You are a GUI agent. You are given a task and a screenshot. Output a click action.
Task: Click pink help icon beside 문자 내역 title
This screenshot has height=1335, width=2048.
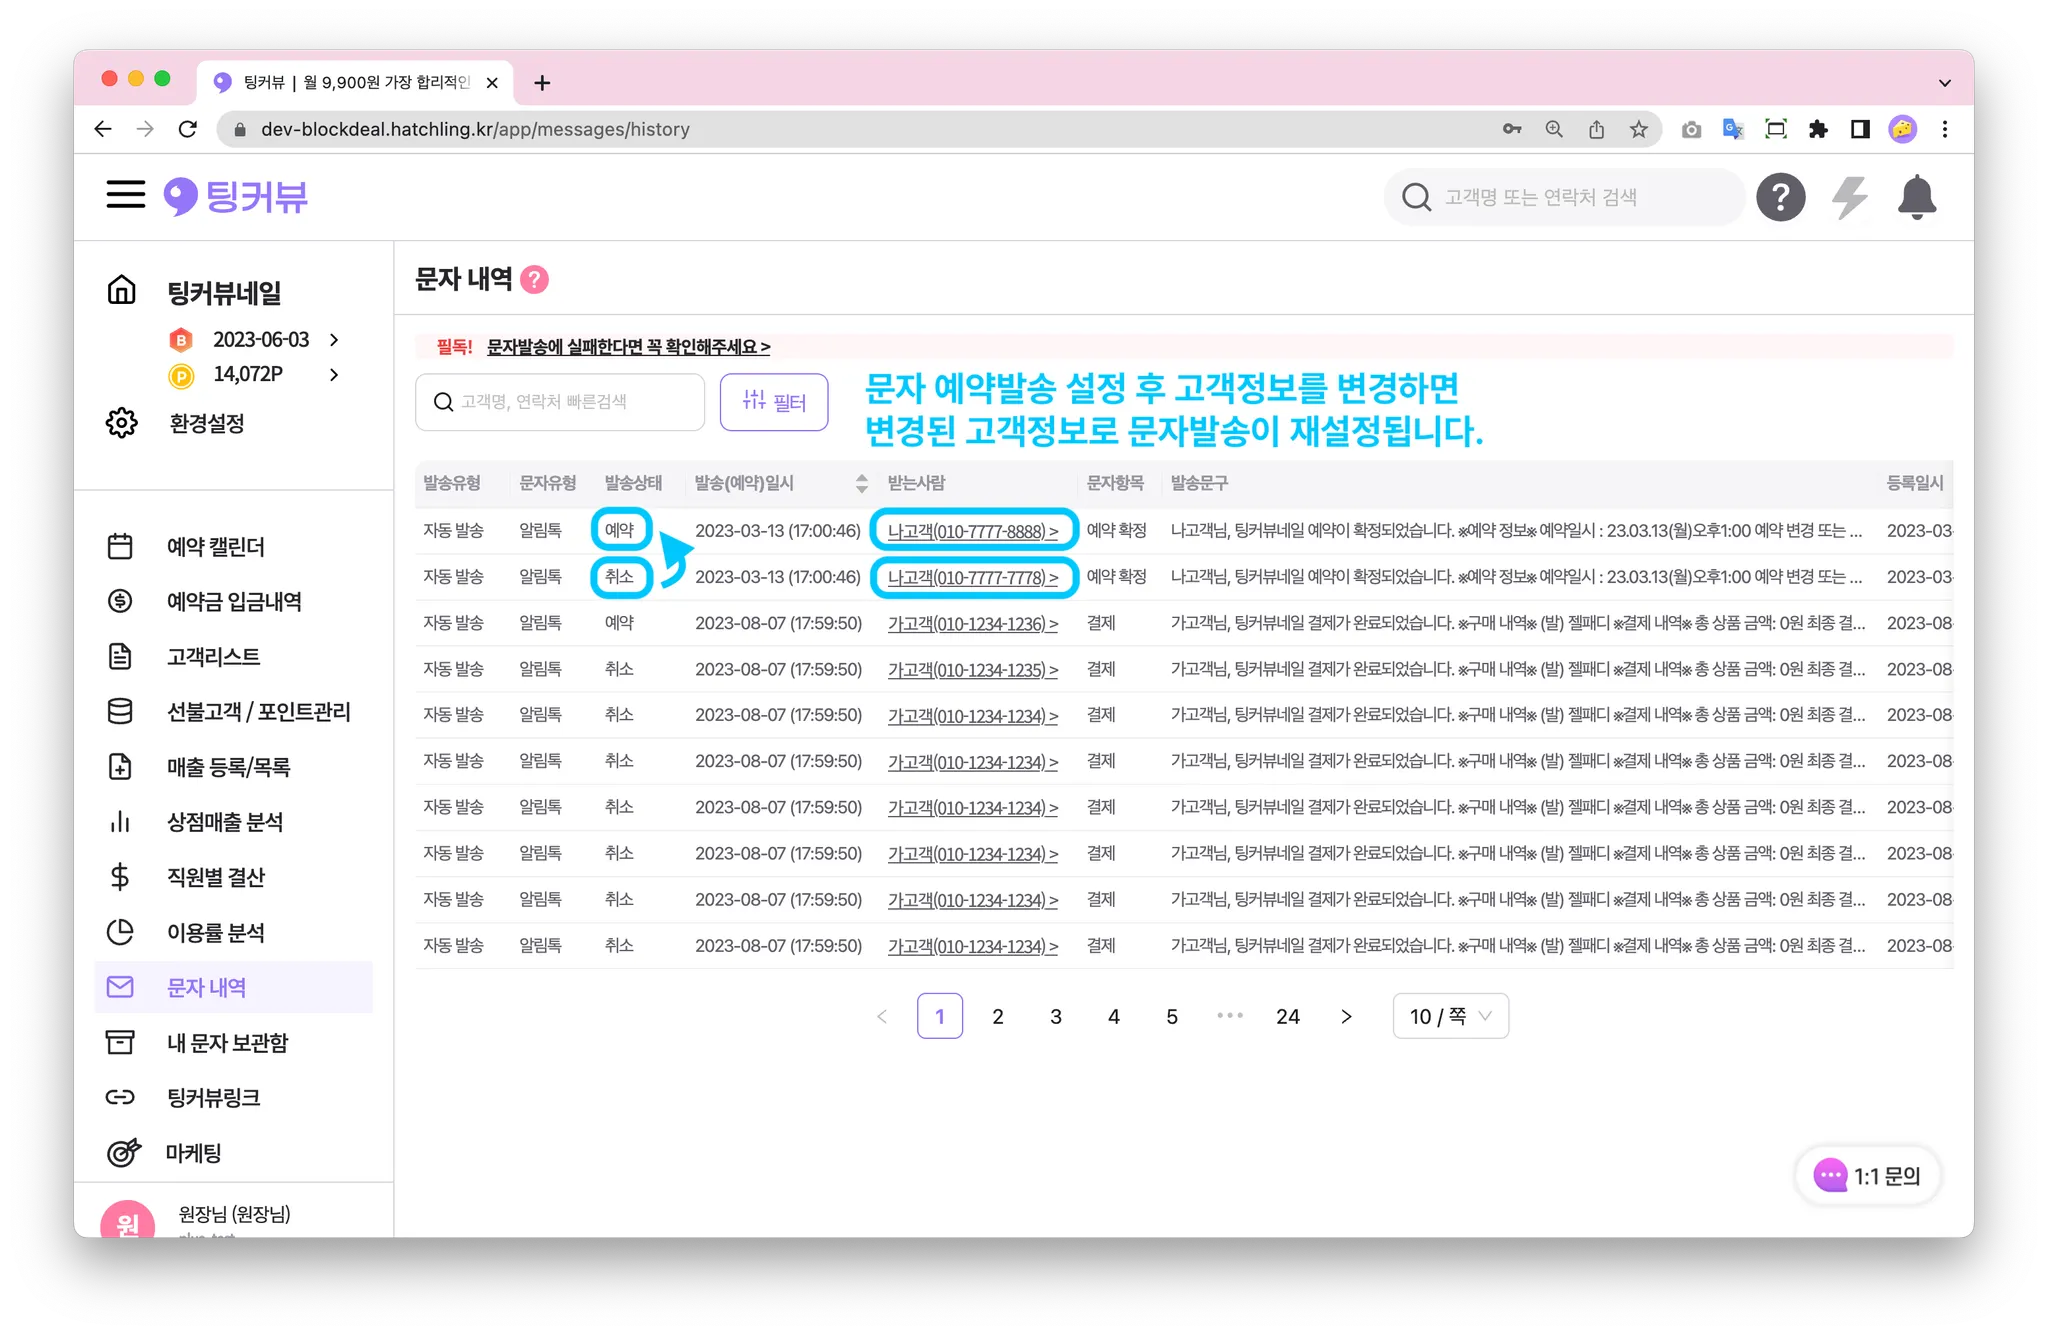click(535, 279)
